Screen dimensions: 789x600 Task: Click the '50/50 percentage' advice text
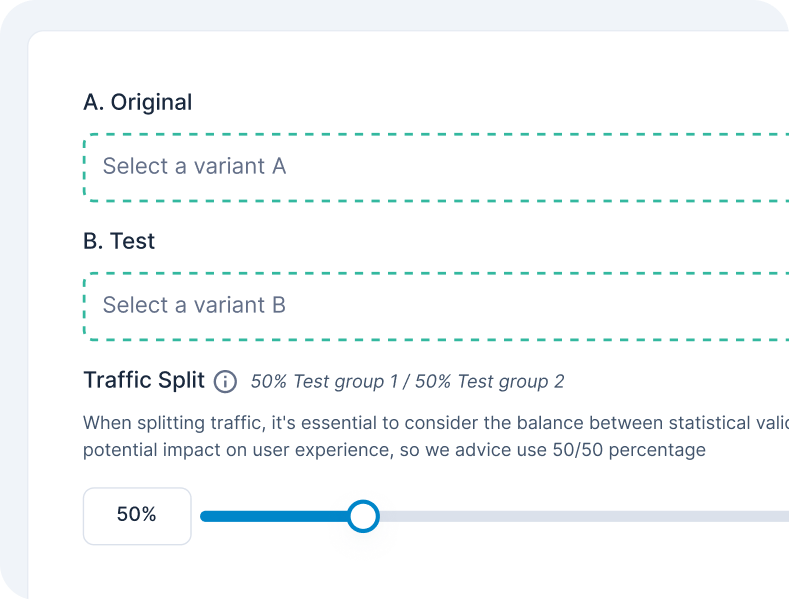click(x=629, y=450)
